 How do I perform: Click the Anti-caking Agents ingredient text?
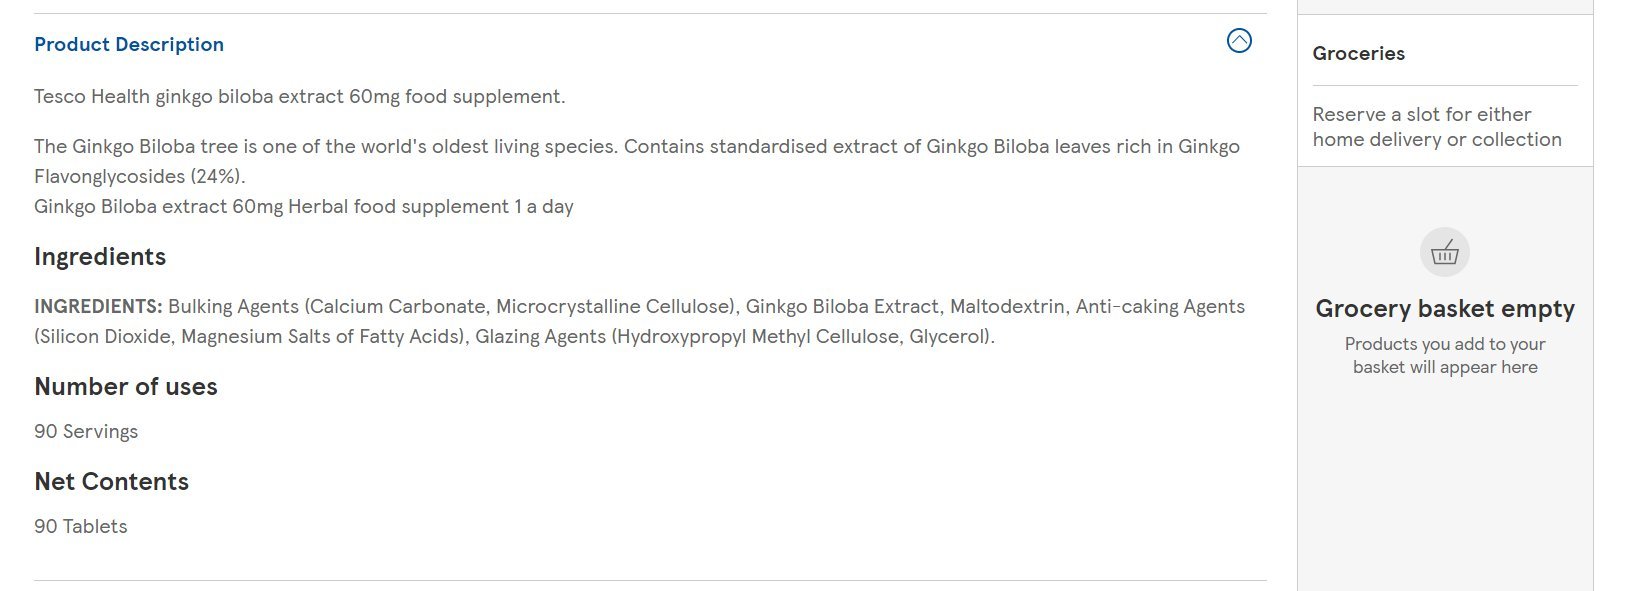tap(1160, 307)
